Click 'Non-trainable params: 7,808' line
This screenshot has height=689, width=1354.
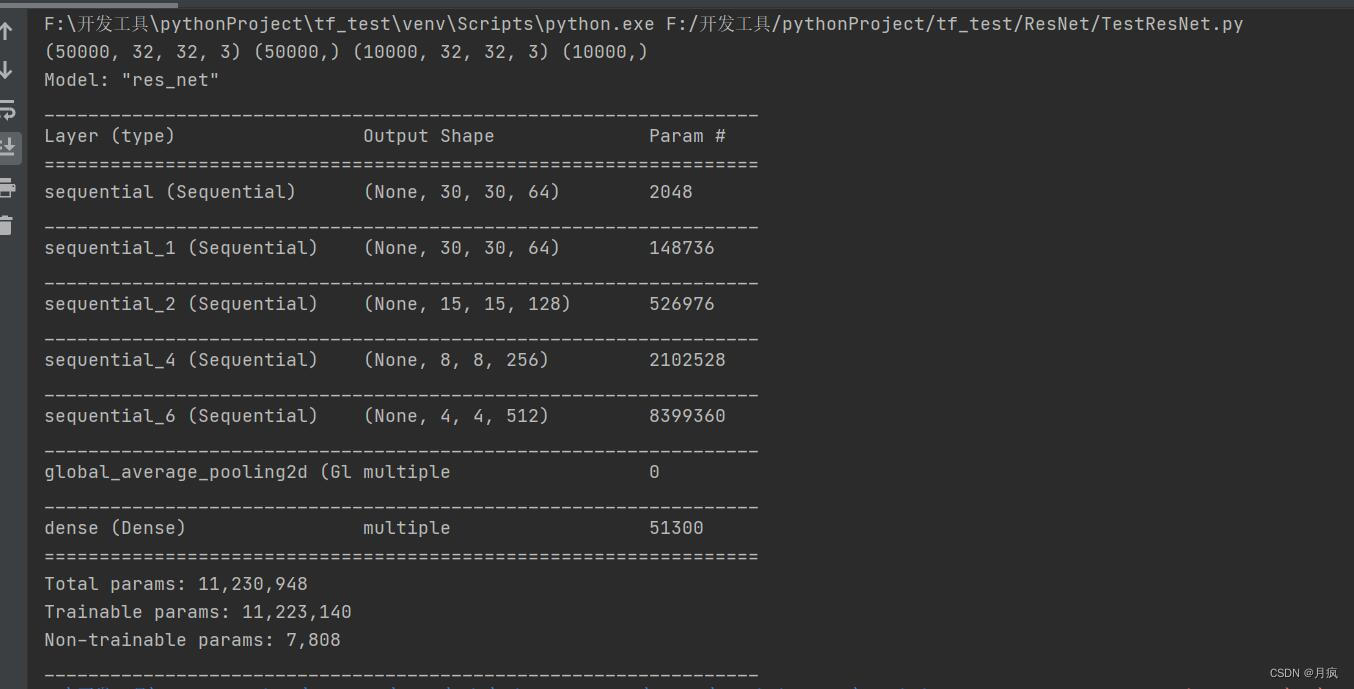(x=192, y=640)
